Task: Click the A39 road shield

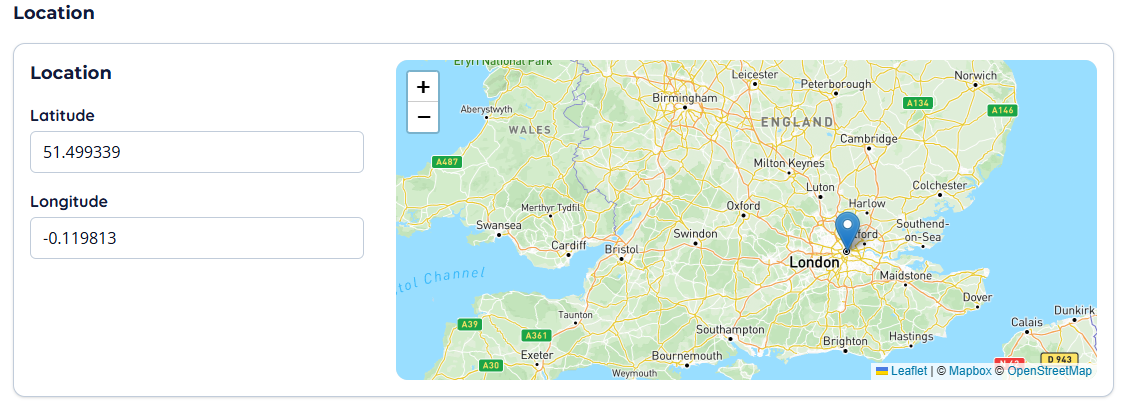Action: coord(469,324)
